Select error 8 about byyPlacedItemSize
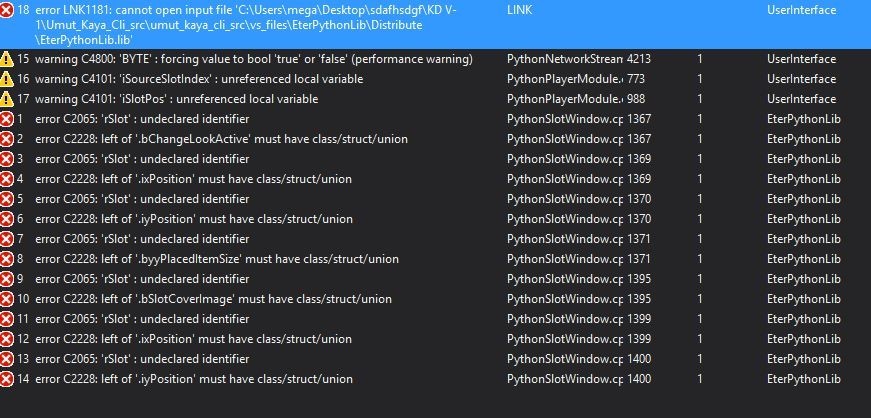Viewport: 871px width, 418px height. tap(436, 258)
